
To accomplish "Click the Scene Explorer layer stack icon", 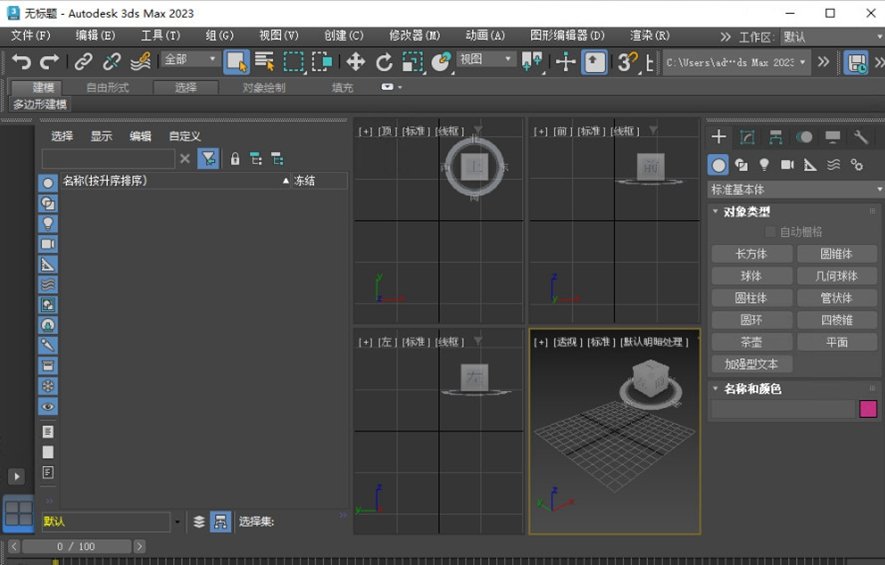I will coord(199,522).
